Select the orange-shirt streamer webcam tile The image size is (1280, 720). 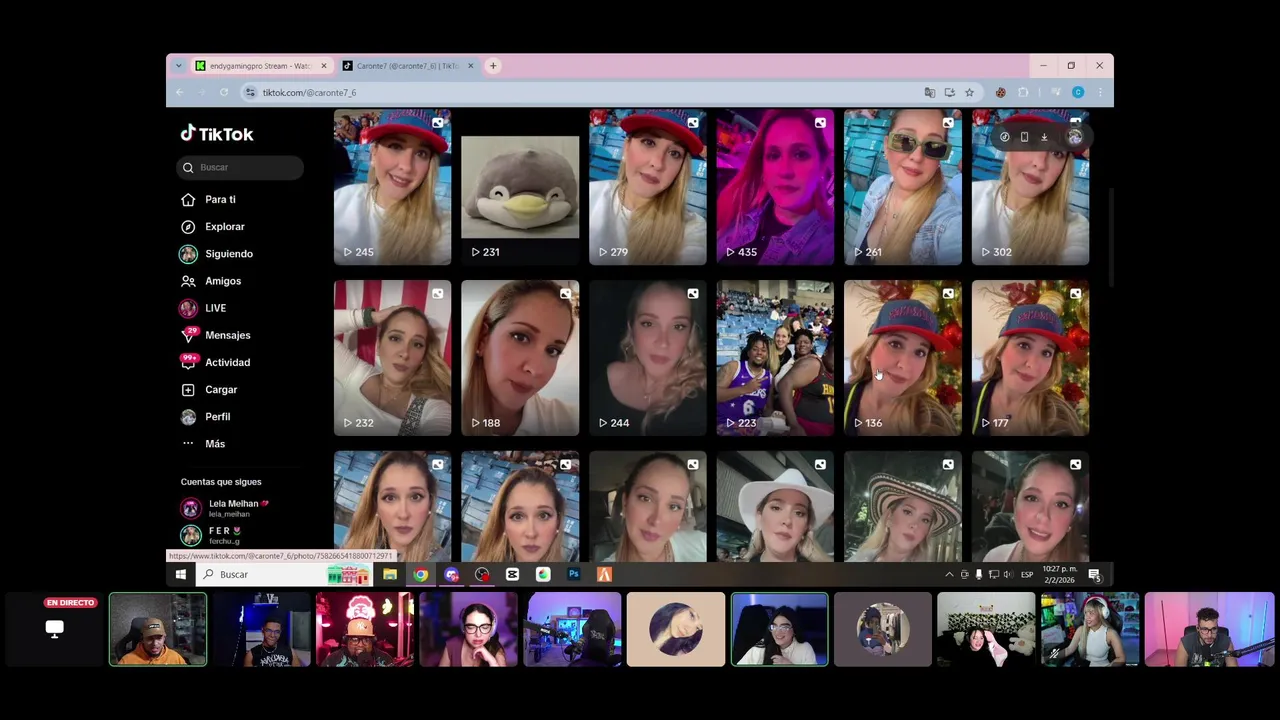coord(158,629)
